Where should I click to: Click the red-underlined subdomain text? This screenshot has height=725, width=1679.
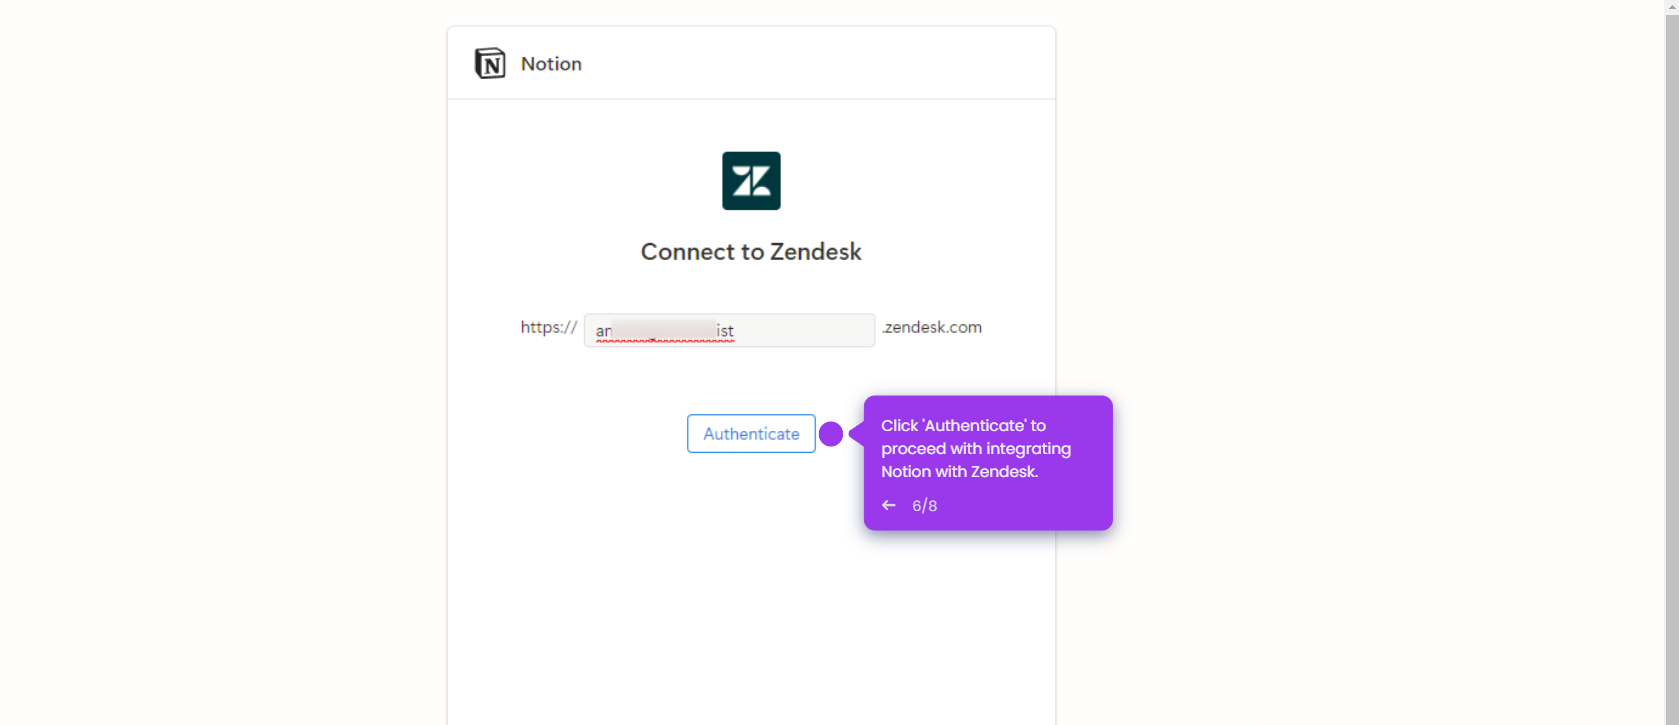[663, 330]
